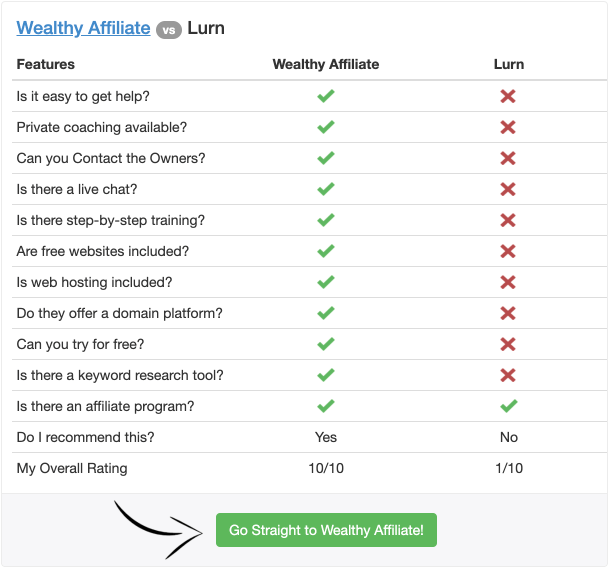Click red X for keyword research tool

508,375
